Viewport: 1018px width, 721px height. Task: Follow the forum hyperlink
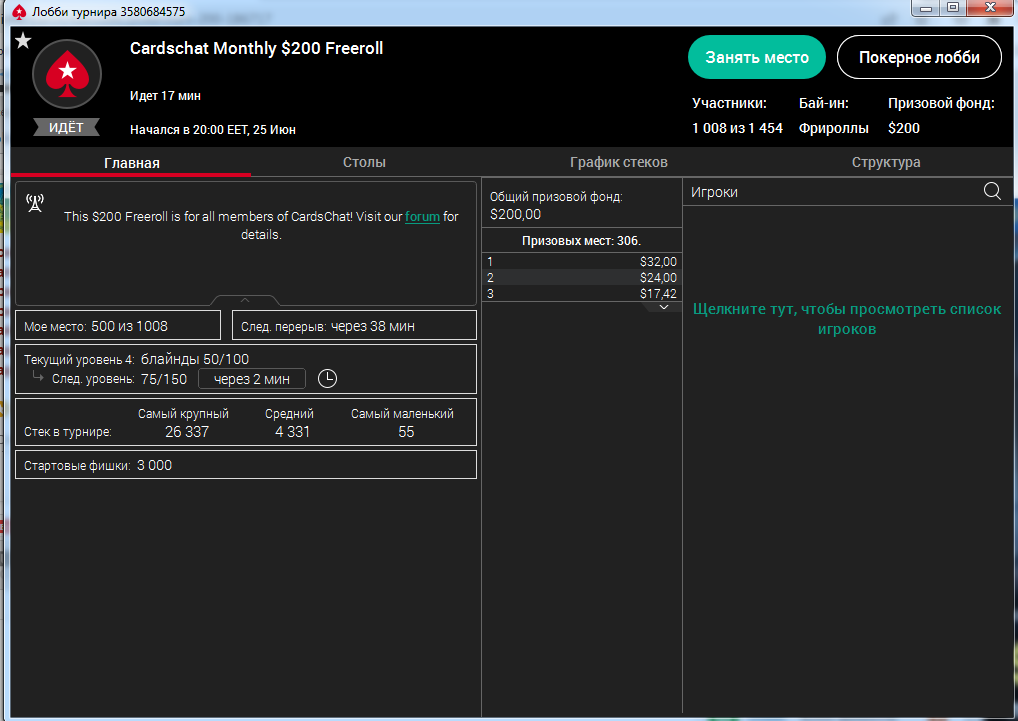(x=423, y=217)
